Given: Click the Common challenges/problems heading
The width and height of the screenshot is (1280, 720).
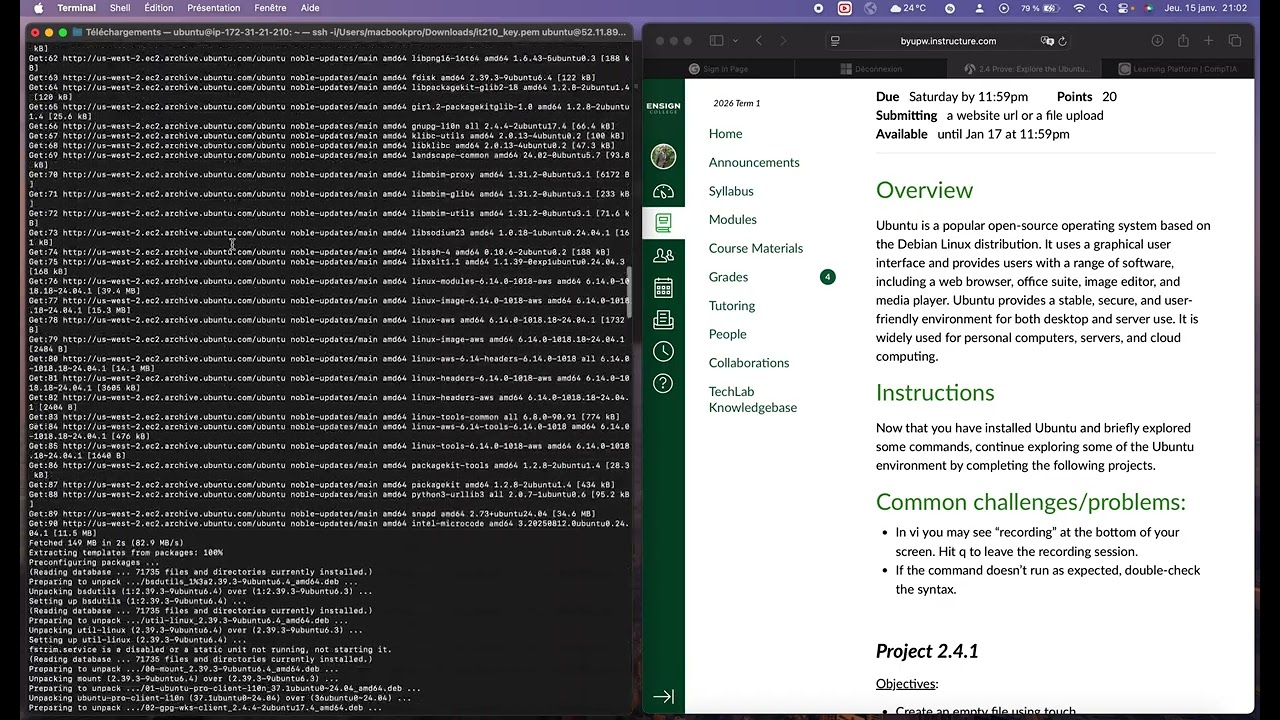Looking at the screenshot, I should coord(1031,502).
